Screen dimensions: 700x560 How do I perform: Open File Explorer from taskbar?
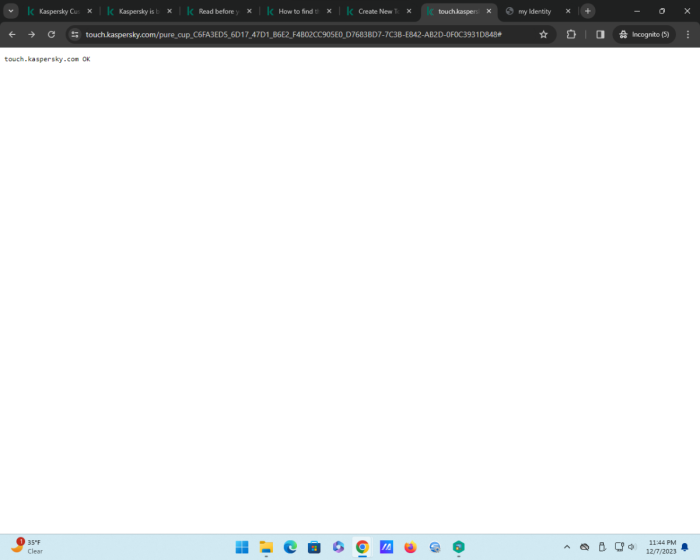click(x=266, y=547)
